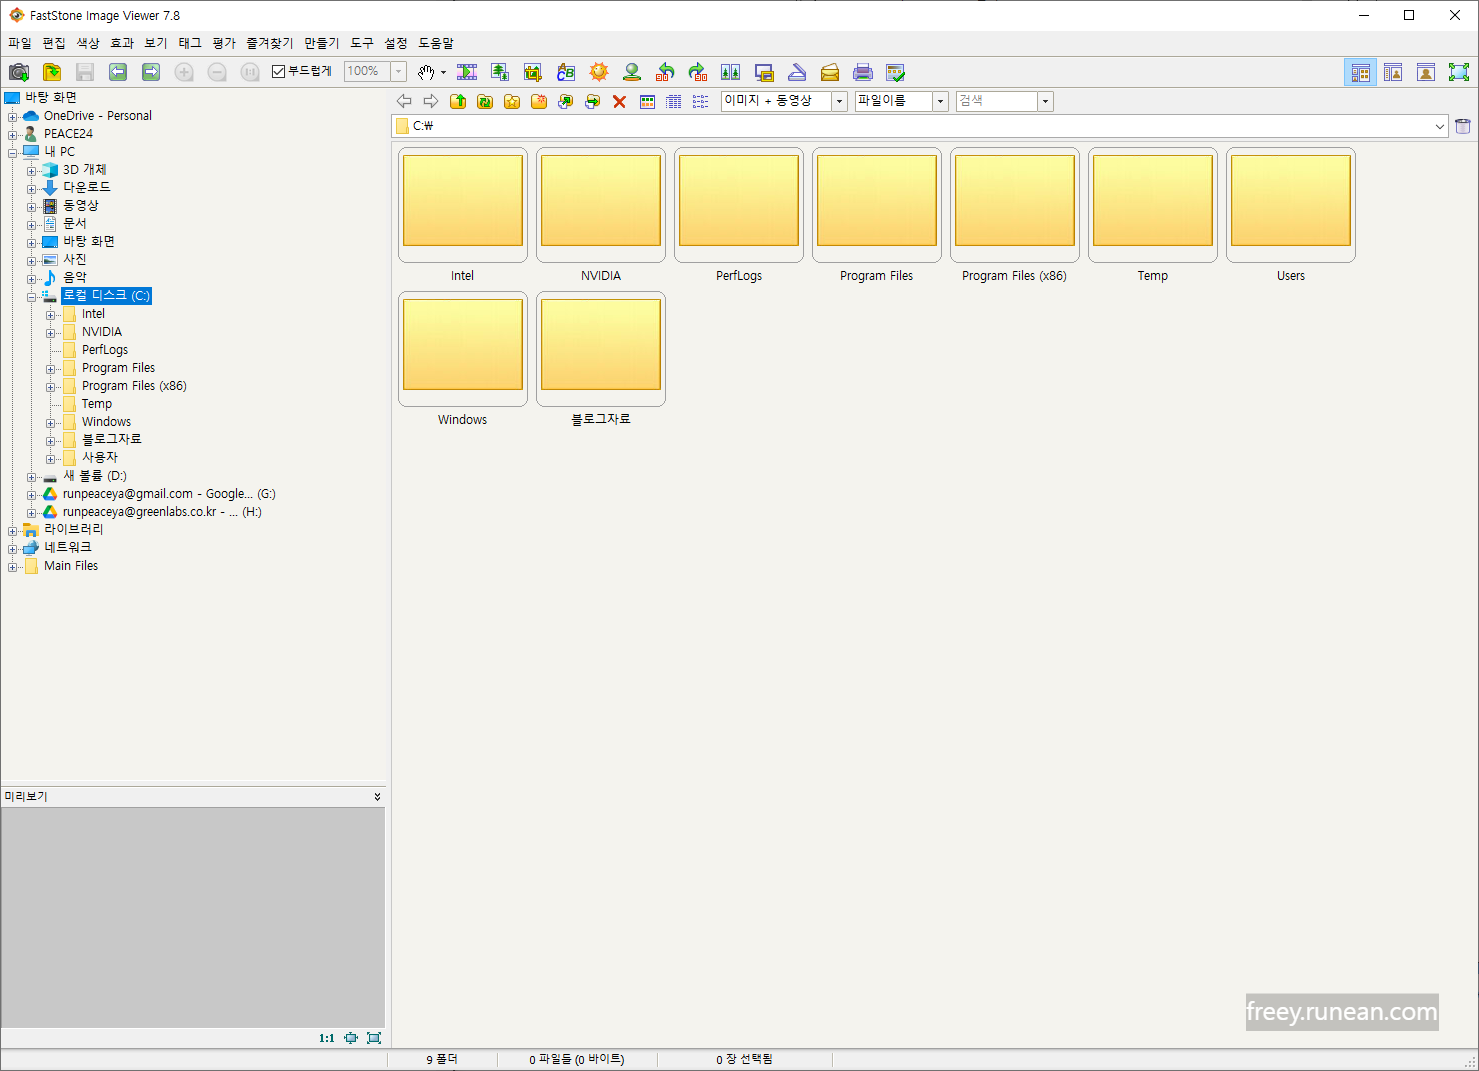This screenshot has height=1071, width=1479.
Task: Click the navigate forward arrow
Action: point(431,101)
